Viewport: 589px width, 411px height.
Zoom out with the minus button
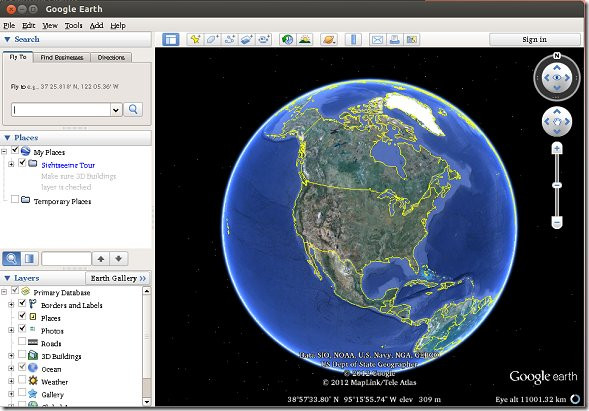pyautogui.click(x=557, y=222)
